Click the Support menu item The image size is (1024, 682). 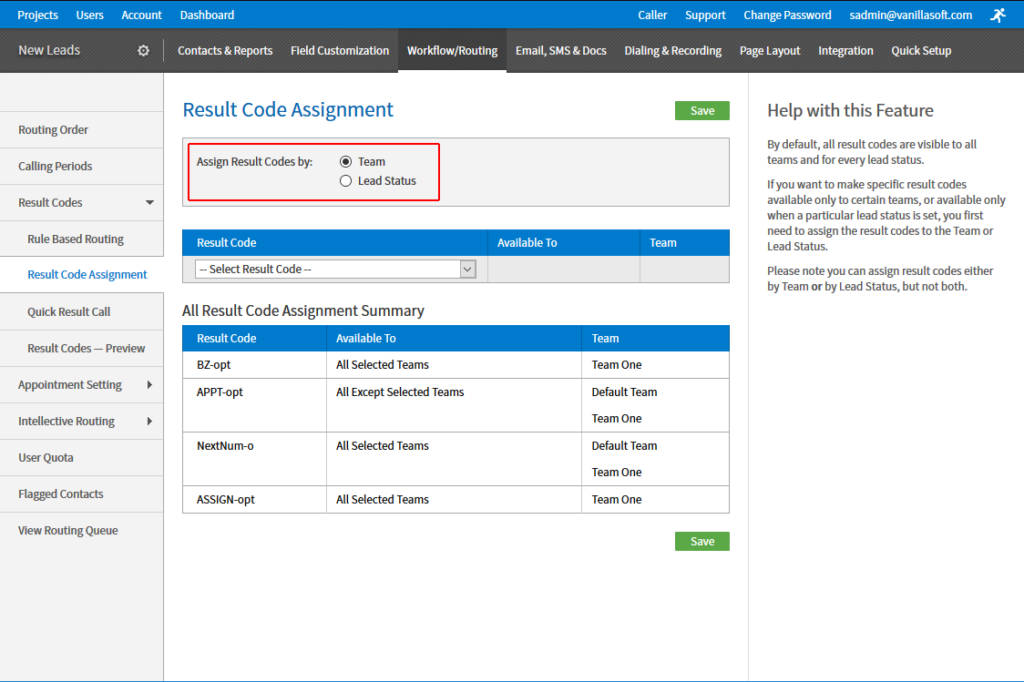(x=705, y=15)
